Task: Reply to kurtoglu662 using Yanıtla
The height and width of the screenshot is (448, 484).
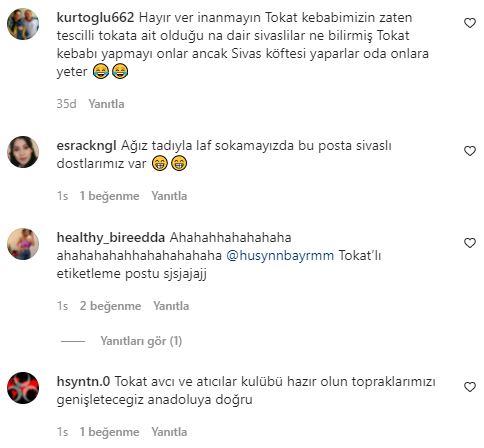Action: pyautogui.click(x=106, y=104)
